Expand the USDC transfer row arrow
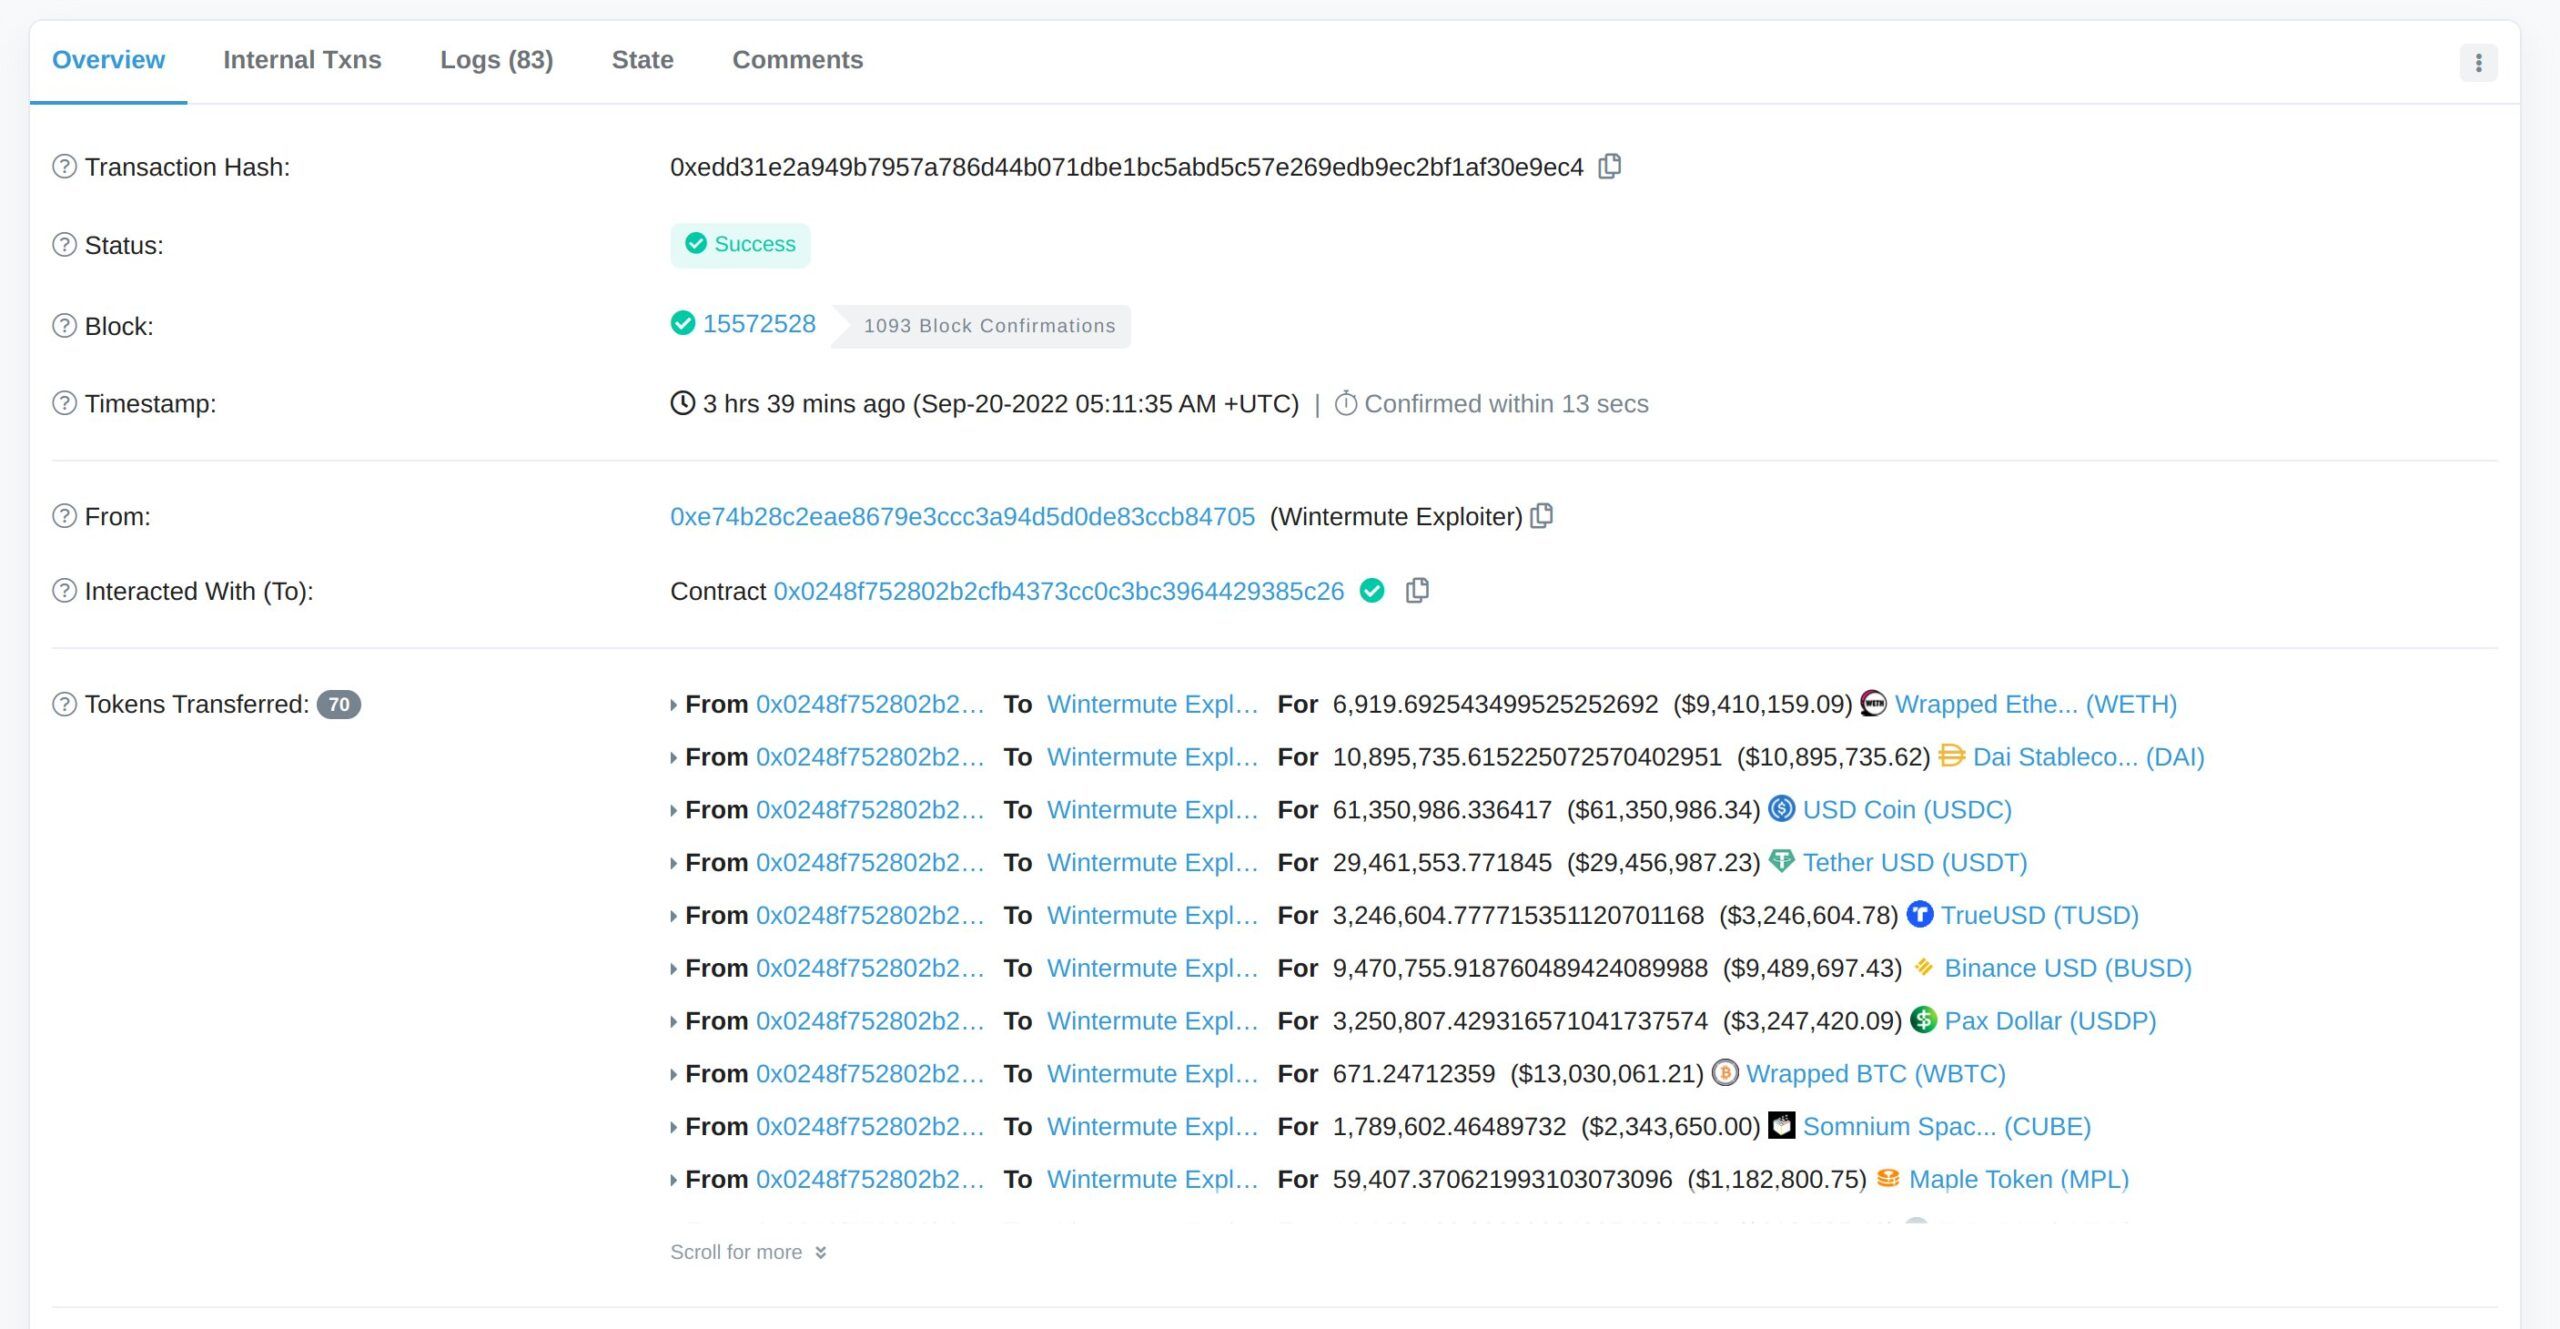Screen dimensions: 2560x1329 673,811
